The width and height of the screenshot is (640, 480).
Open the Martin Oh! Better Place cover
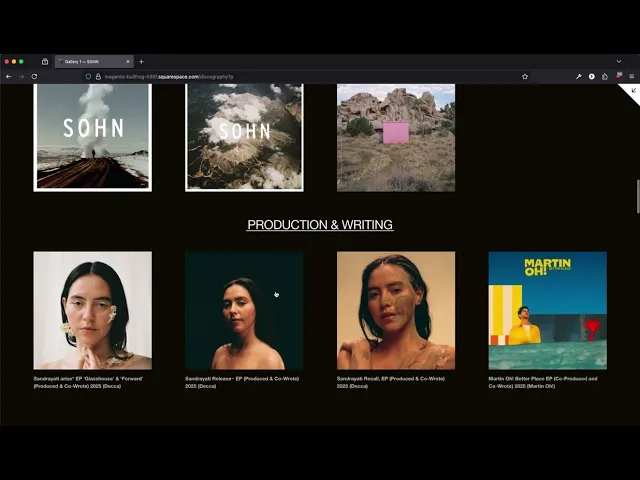[x=548, y=311]
